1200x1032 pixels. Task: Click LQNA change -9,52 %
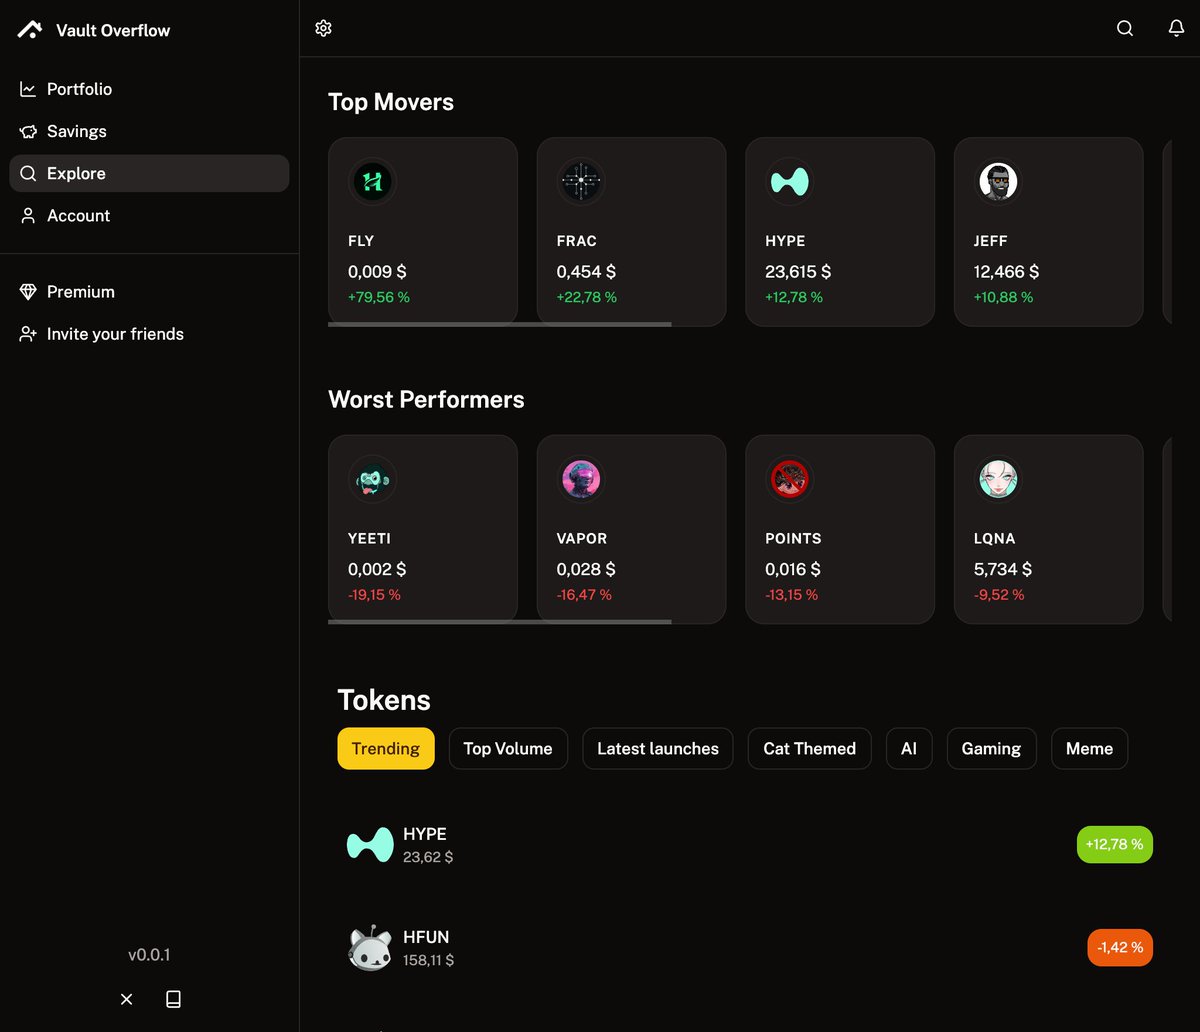[999, 595]
